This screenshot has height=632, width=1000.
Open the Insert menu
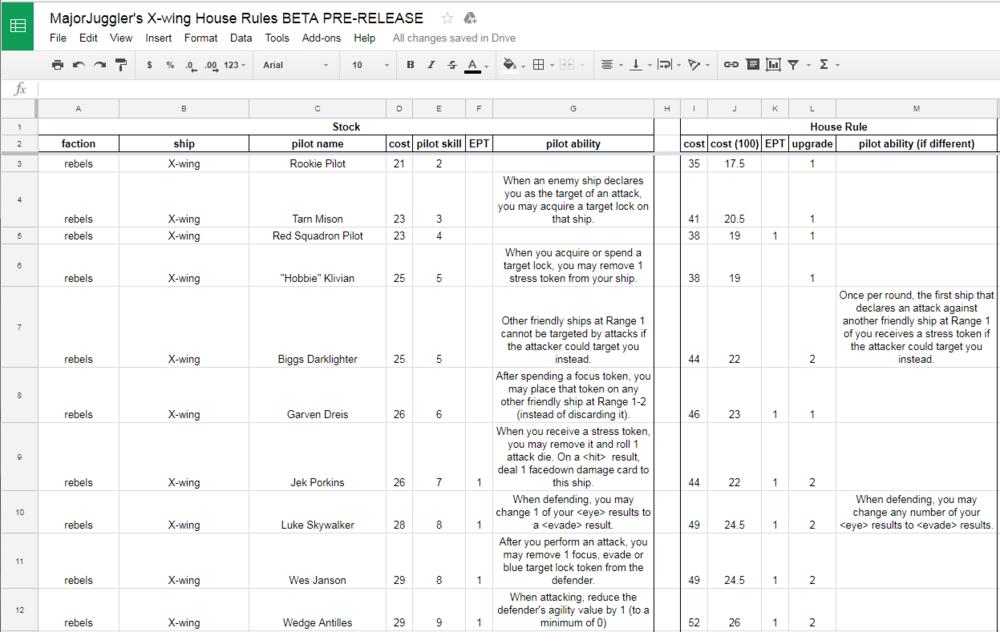tap(158, 38)
